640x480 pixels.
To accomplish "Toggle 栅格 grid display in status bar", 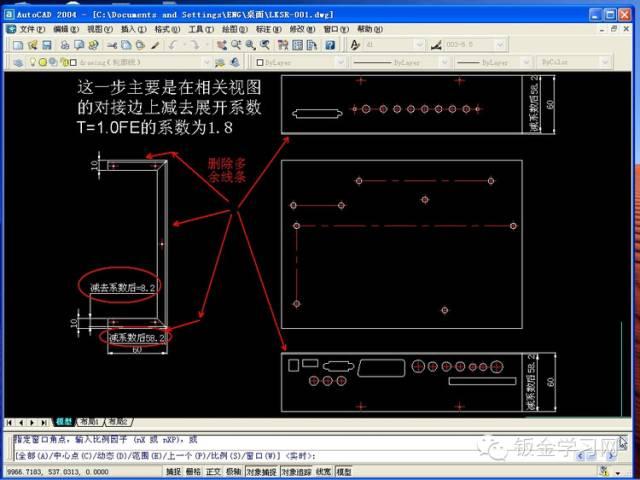I will [193, 471].
